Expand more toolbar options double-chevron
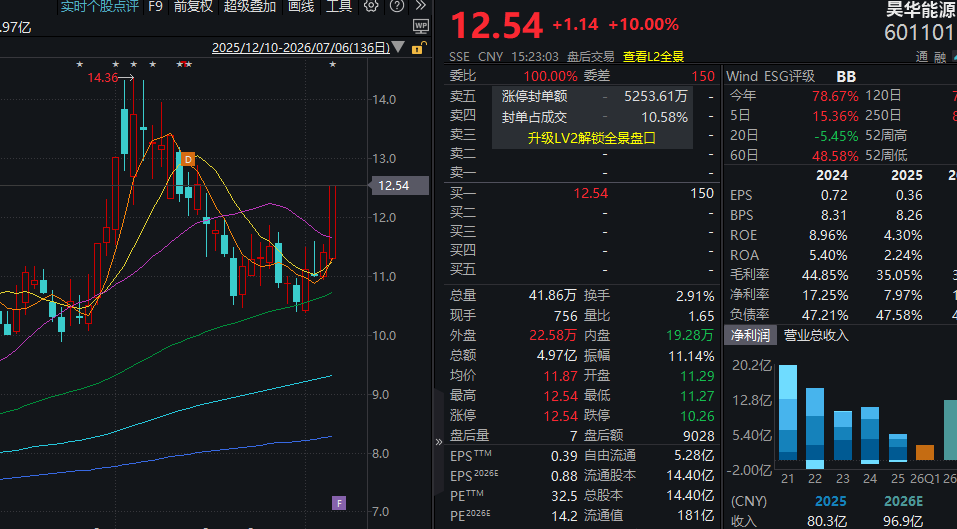The height and width of the screenshot is (529, 957). (x=421, y=6)
